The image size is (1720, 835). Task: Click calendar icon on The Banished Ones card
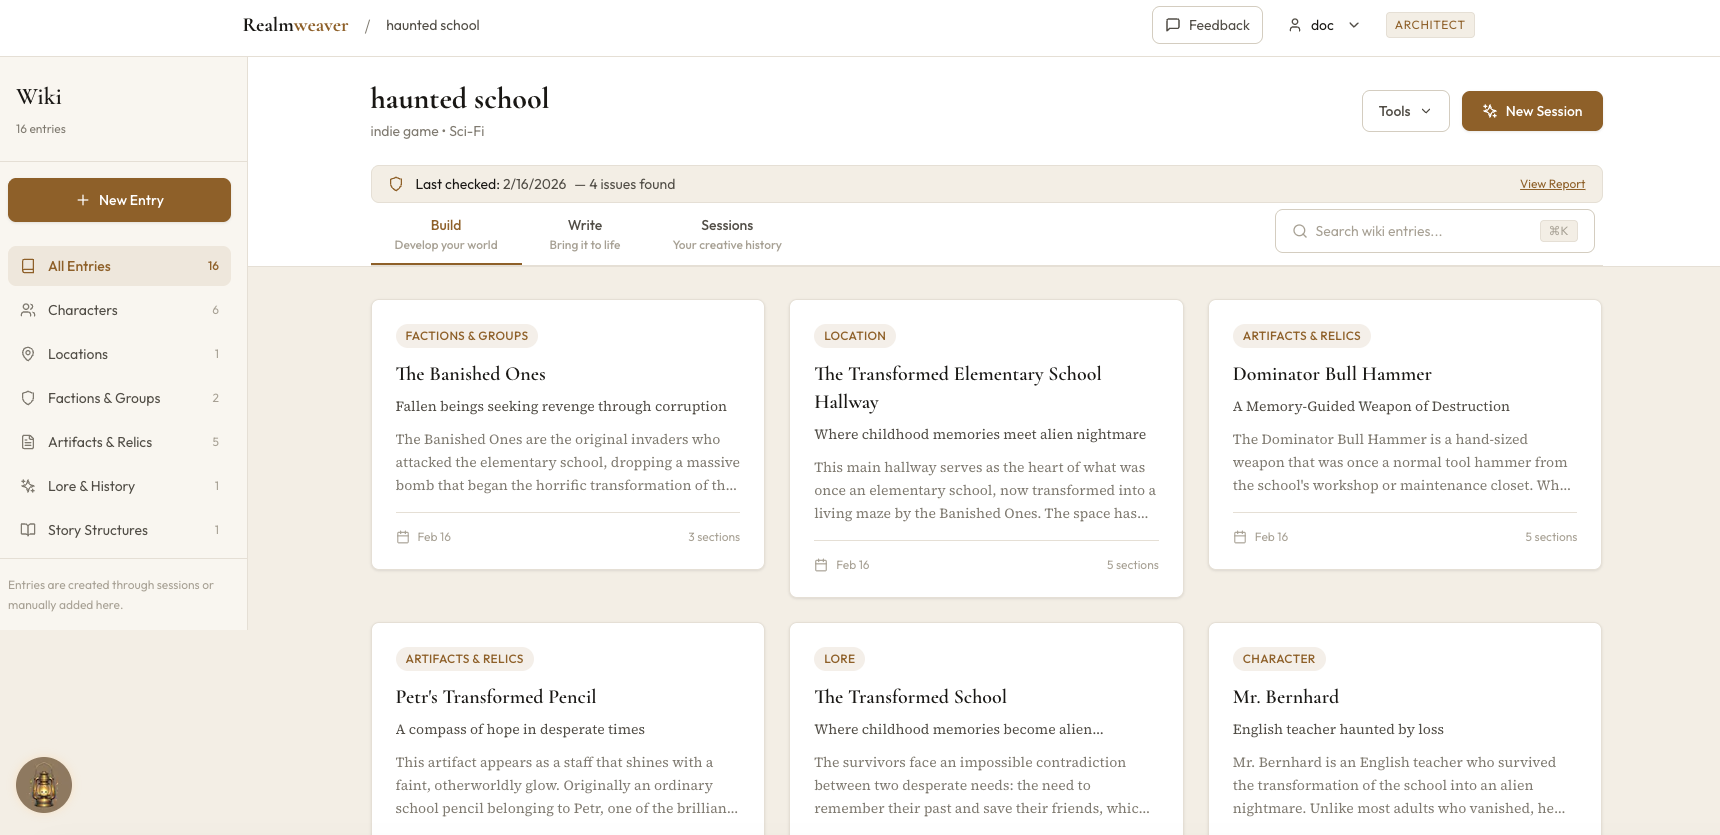(x=403, y=537)
